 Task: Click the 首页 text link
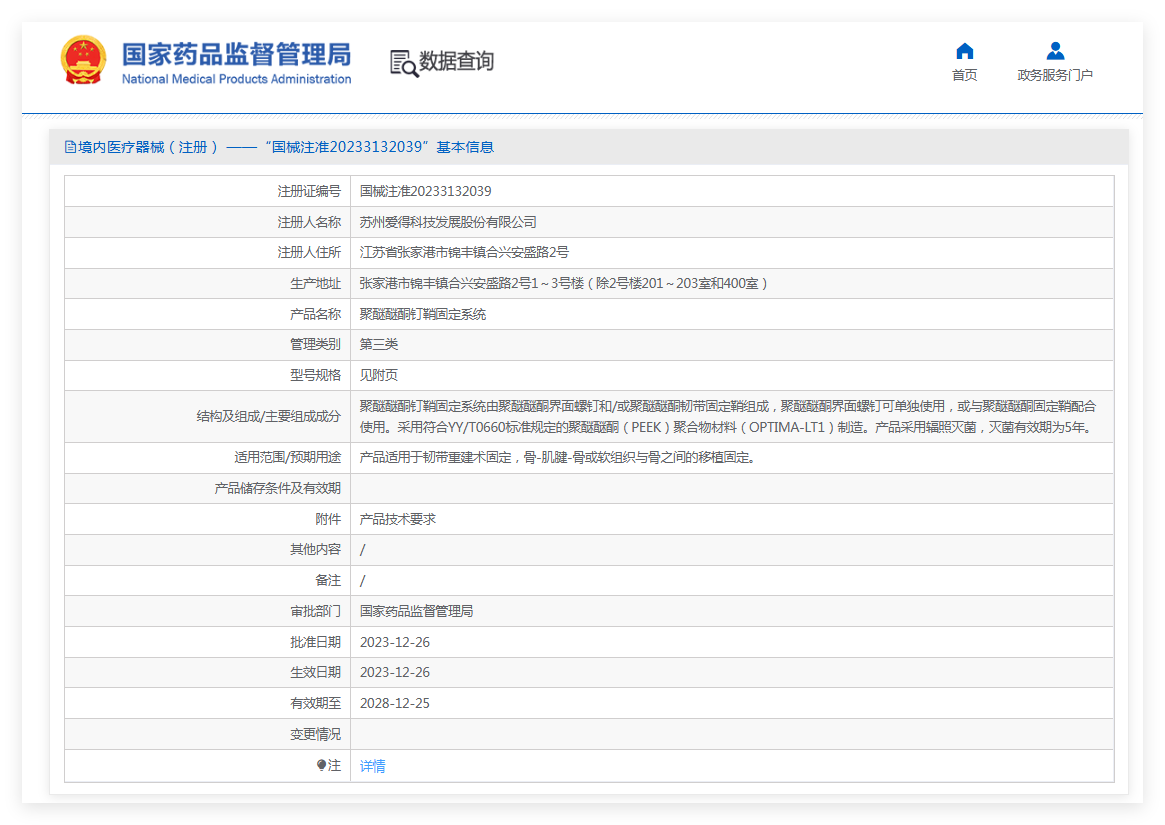click(964, 75)
